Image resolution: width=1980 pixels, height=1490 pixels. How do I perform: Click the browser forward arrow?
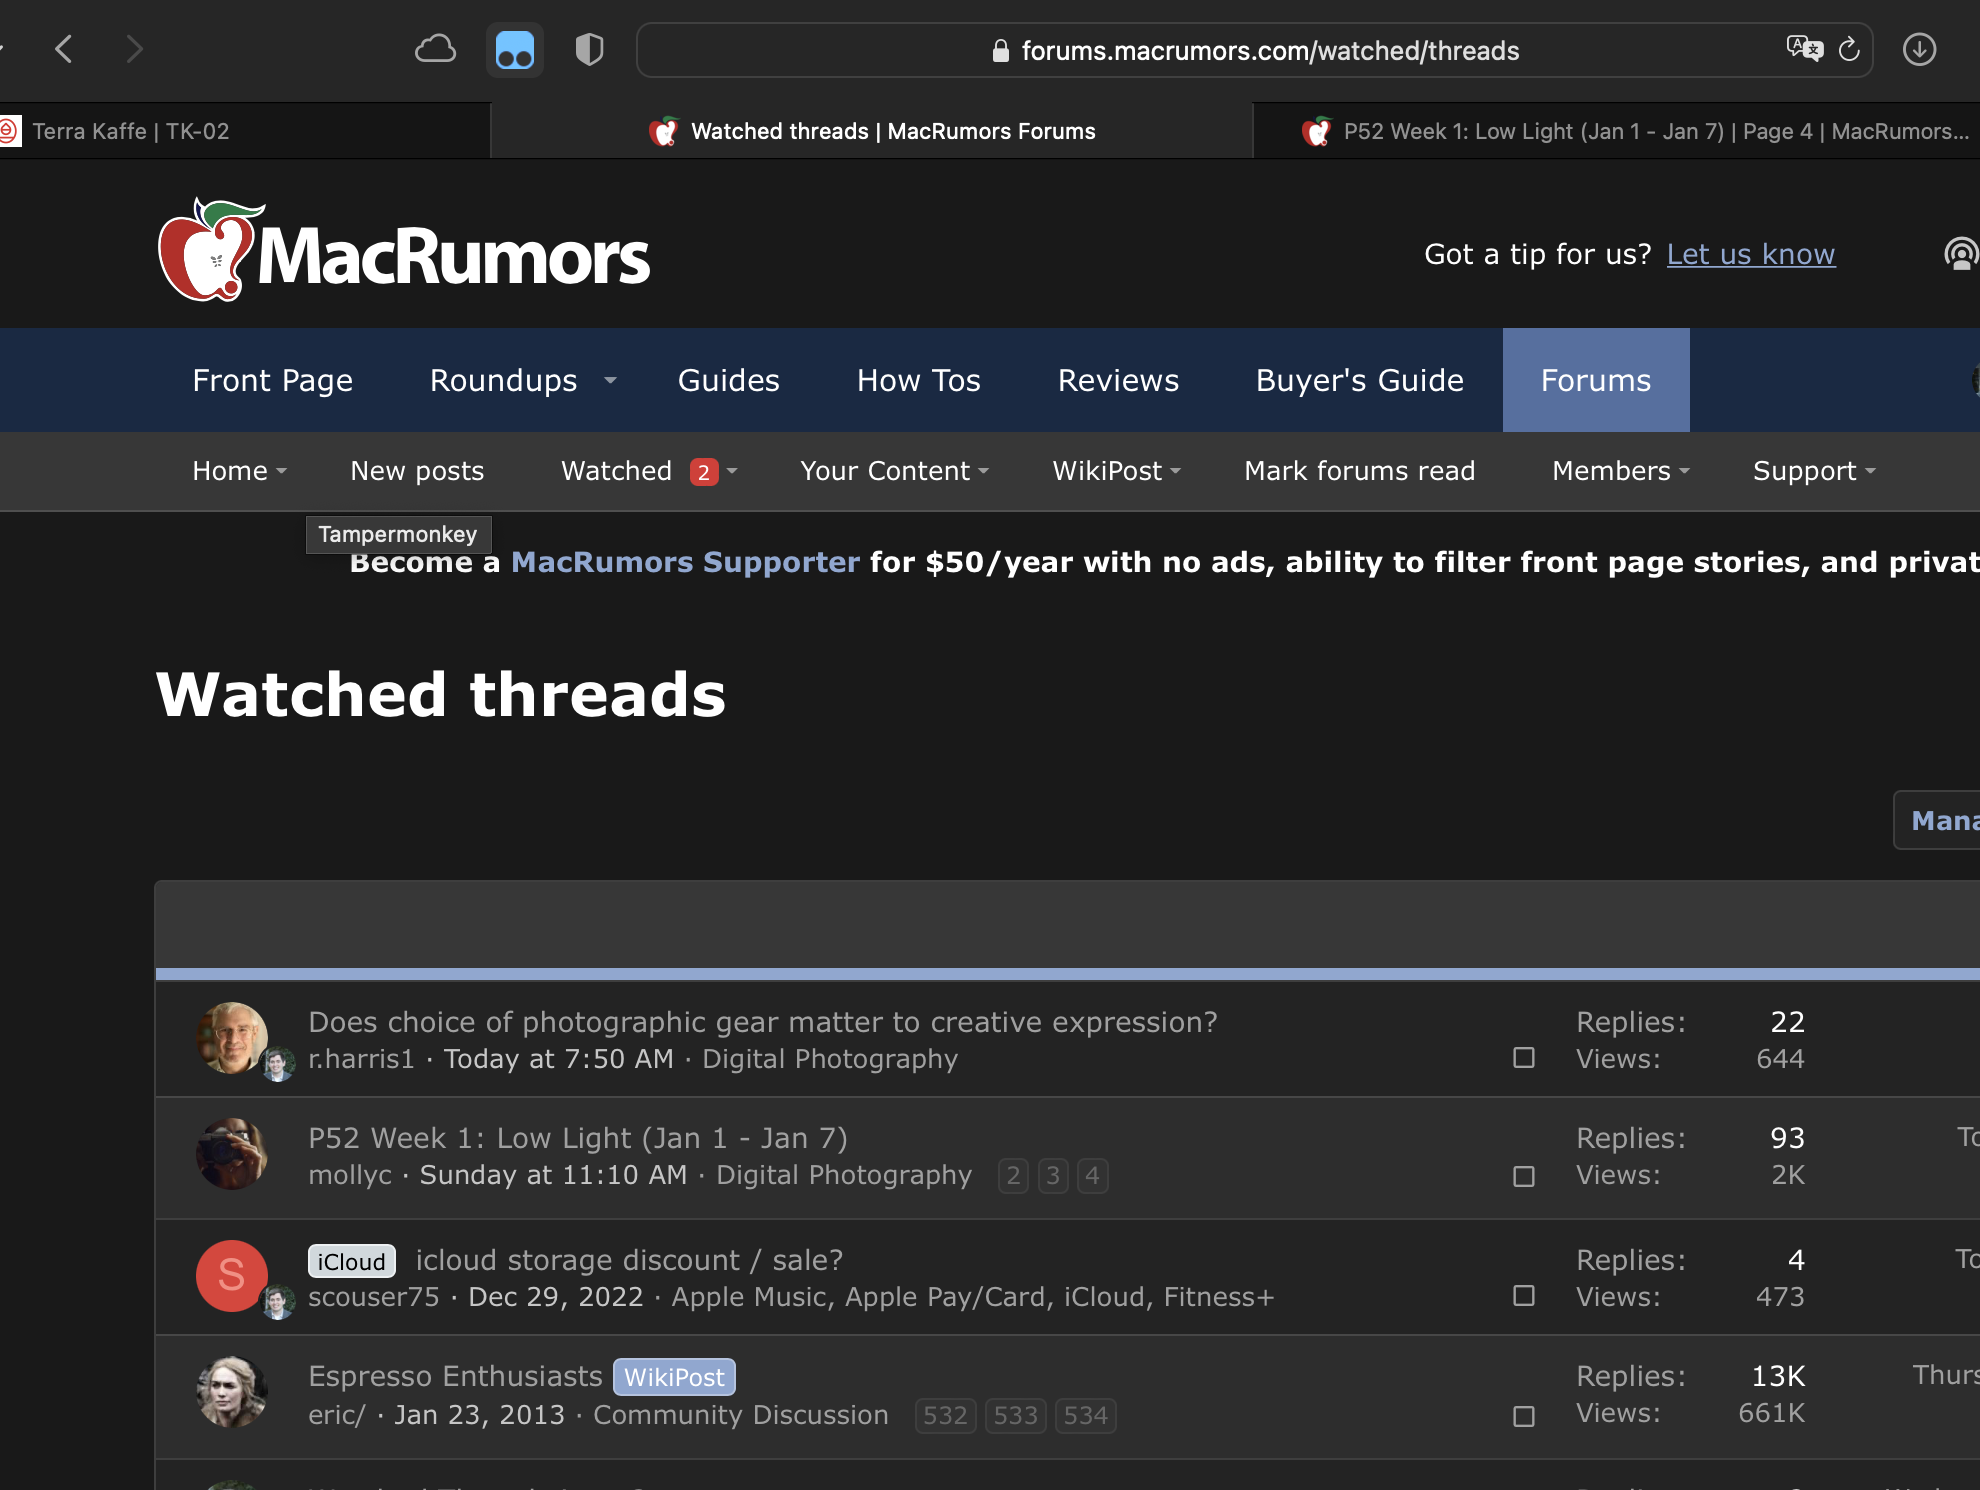[135, 49]
